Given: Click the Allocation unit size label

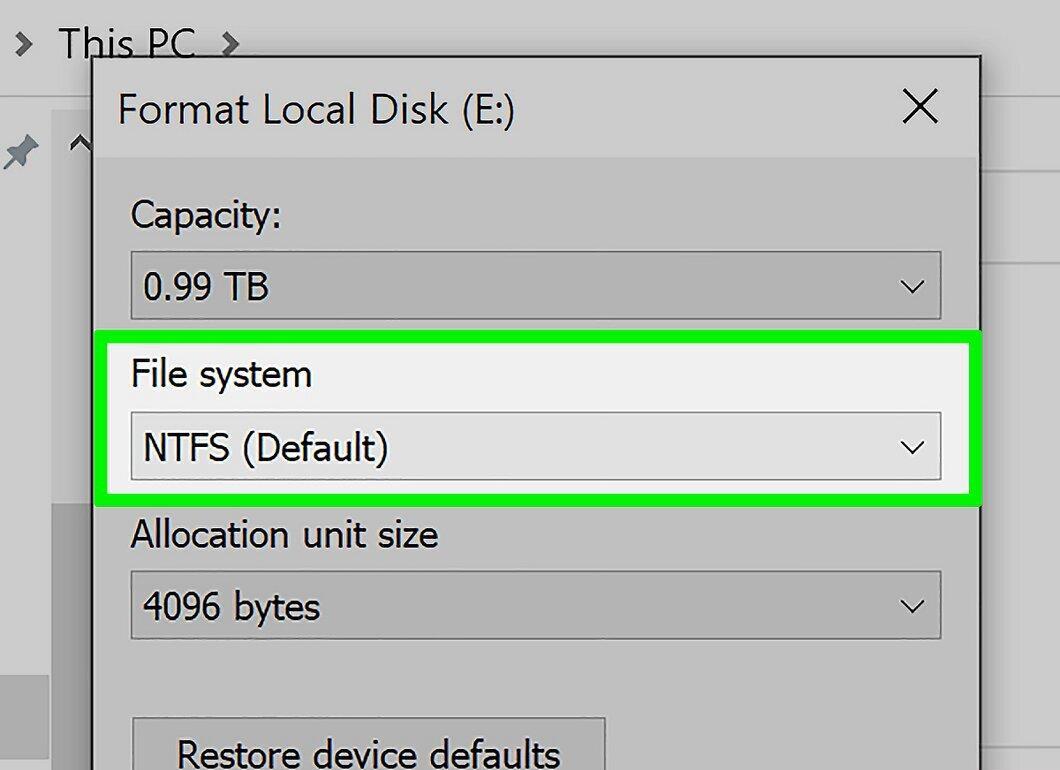Looking at the screenshot, I should point(285,535).
